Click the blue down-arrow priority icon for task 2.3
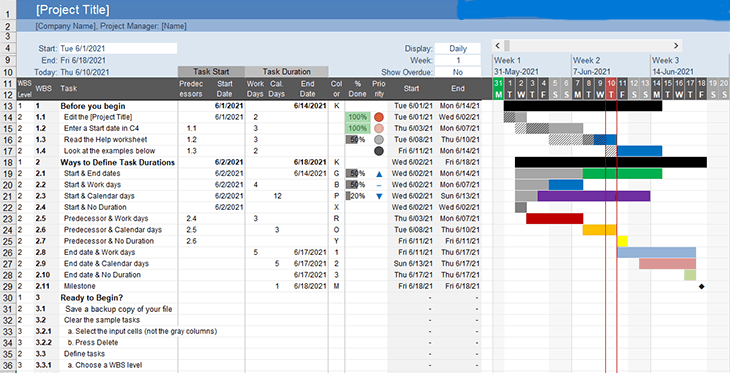The width and height of the screenshot is (730, 373). pos(379,196)
